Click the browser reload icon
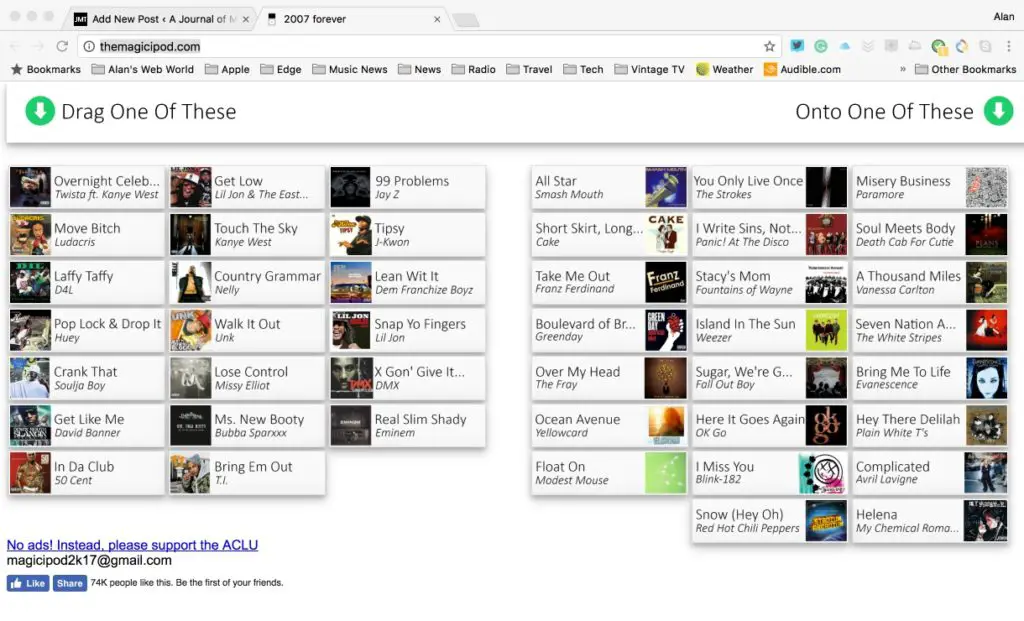 pos(62,46)
